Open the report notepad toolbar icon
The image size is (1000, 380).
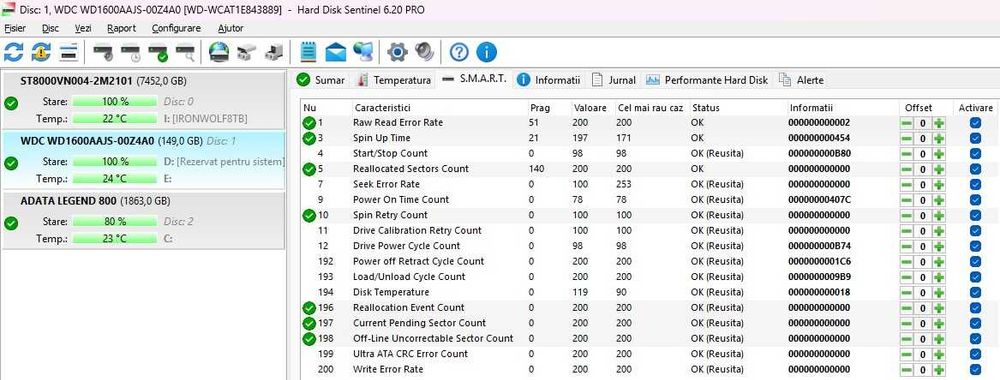[308, 52]
